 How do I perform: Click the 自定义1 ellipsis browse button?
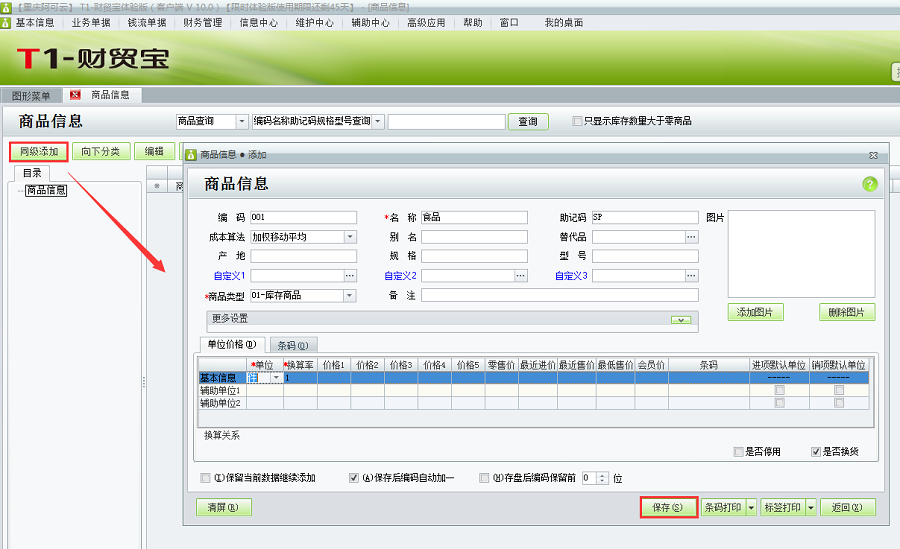coord(350,276)
